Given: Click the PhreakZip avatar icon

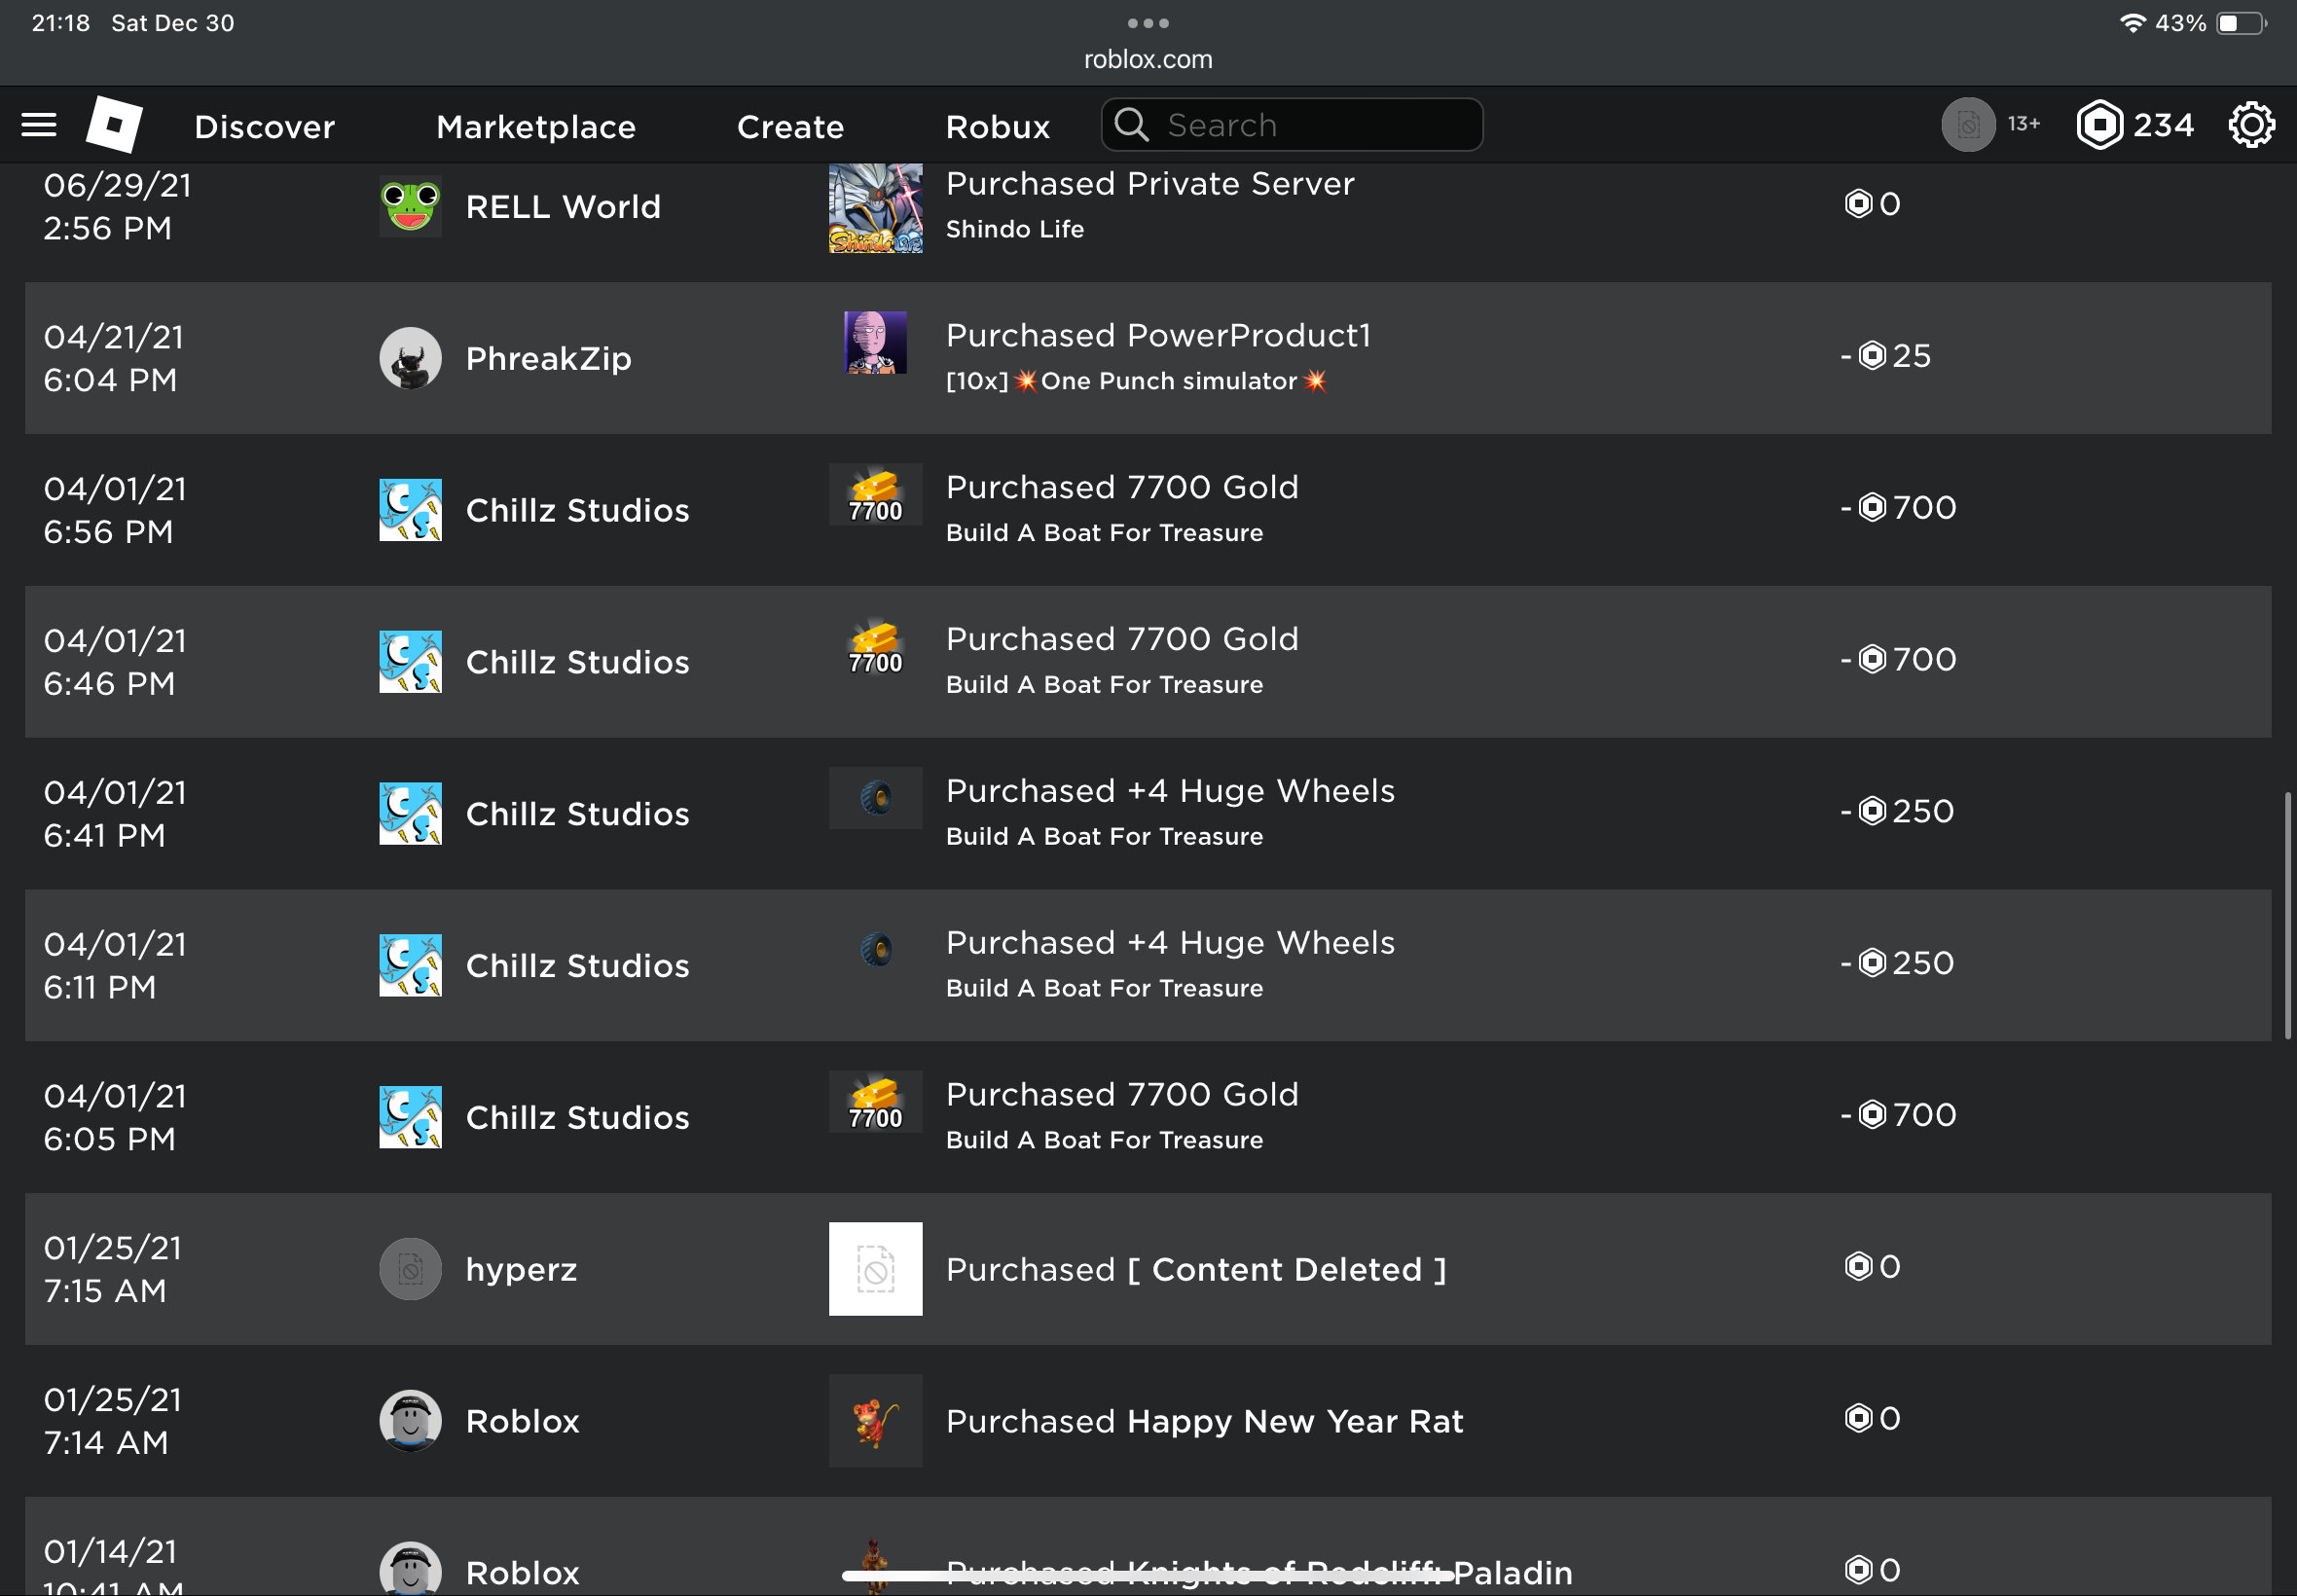Looking at the screenshot, I should 410,357.
